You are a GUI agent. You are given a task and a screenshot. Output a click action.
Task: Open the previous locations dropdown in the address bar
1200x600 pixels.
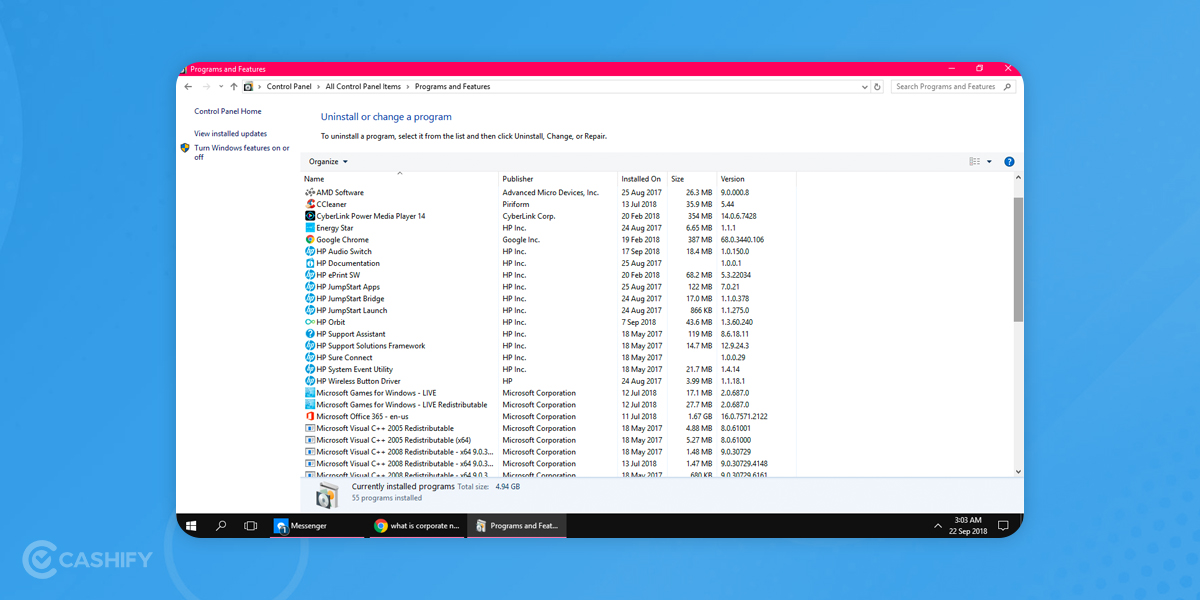coord(863,86)
